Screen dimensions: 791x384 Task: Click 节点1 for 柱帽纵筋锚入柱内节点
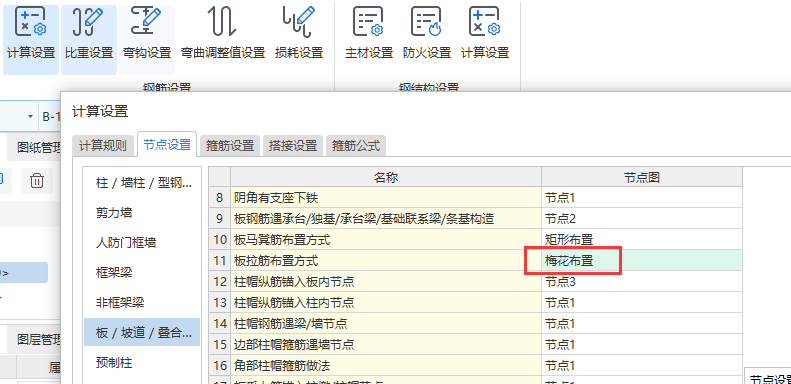(x=642, y=302)
